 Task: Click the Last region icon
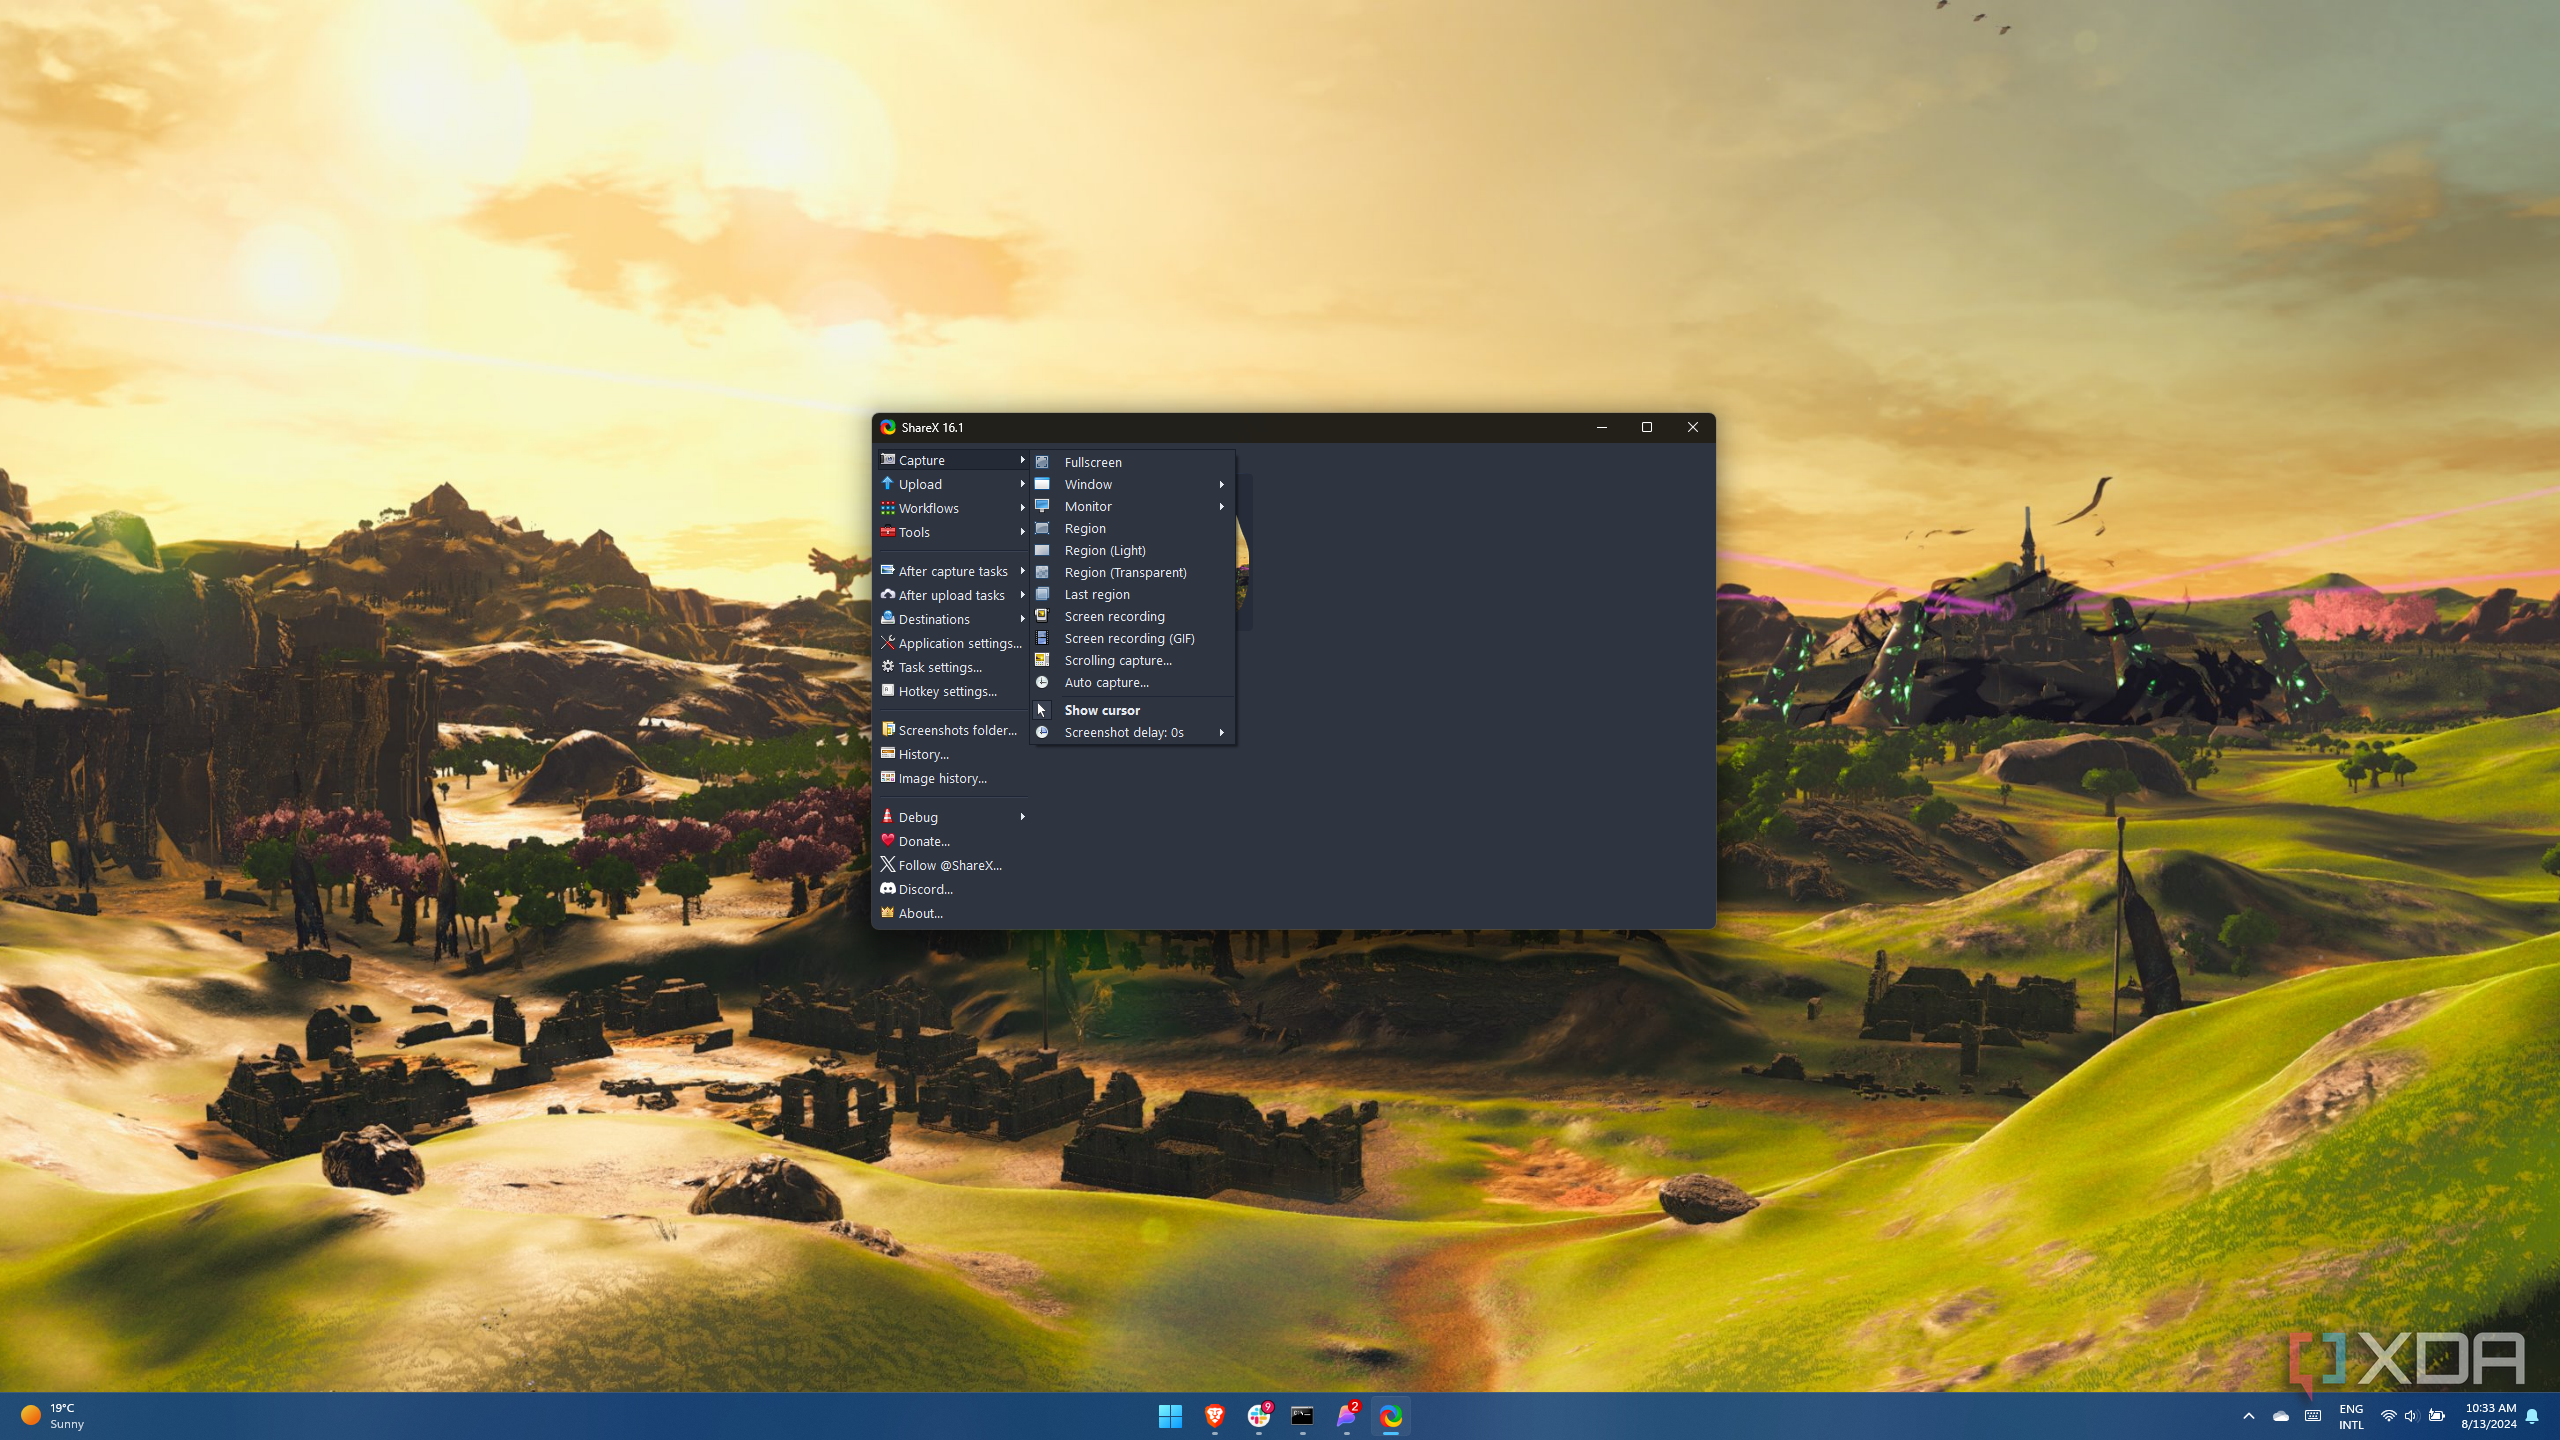tap(1042, 594)
